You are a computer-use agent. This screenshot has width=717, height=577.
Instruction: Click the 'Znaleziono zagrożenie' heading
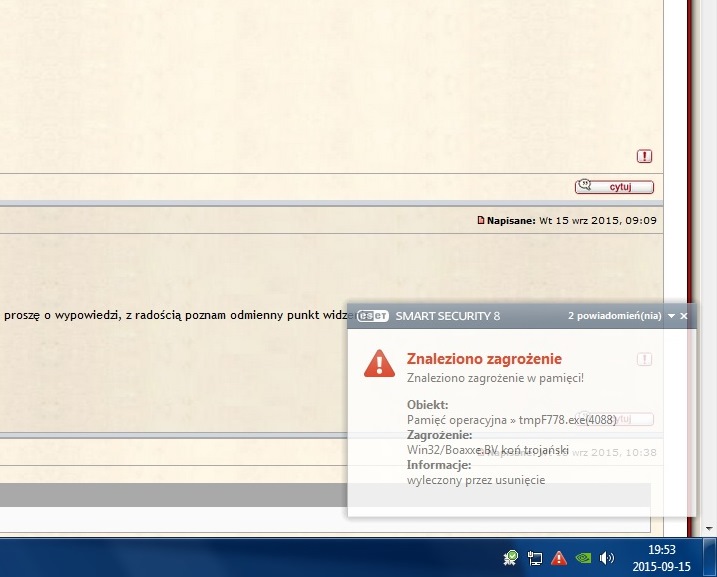pyautogui.click(x=484, y=359)
